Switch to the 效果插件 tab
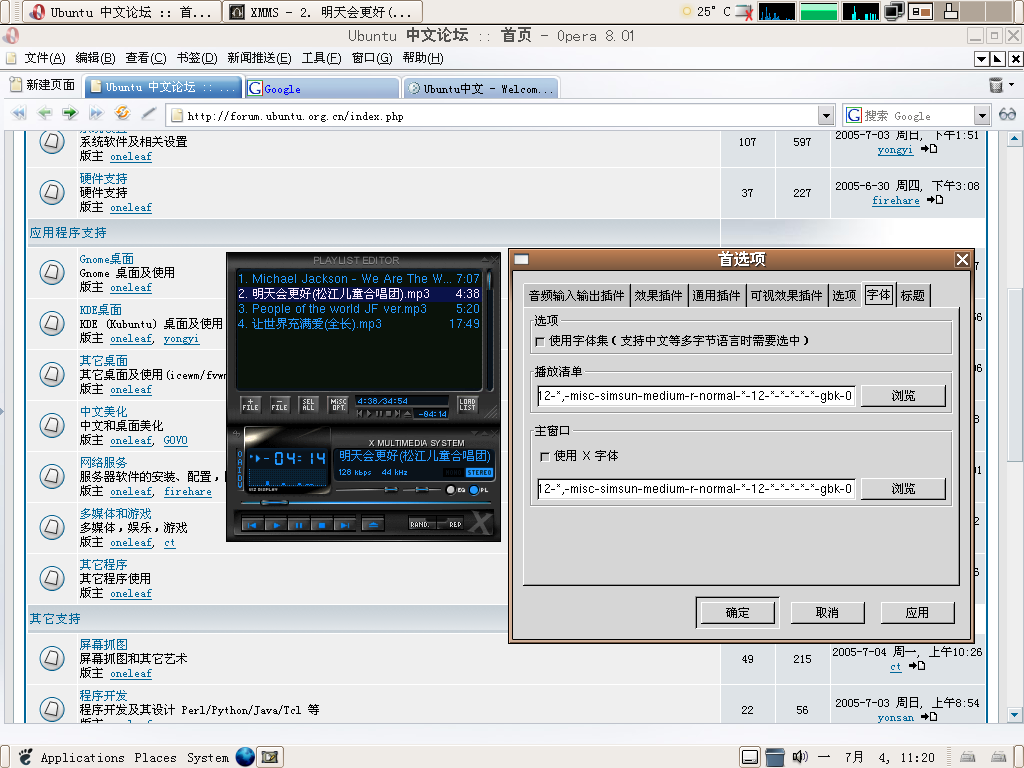 [x=658, y=296]
